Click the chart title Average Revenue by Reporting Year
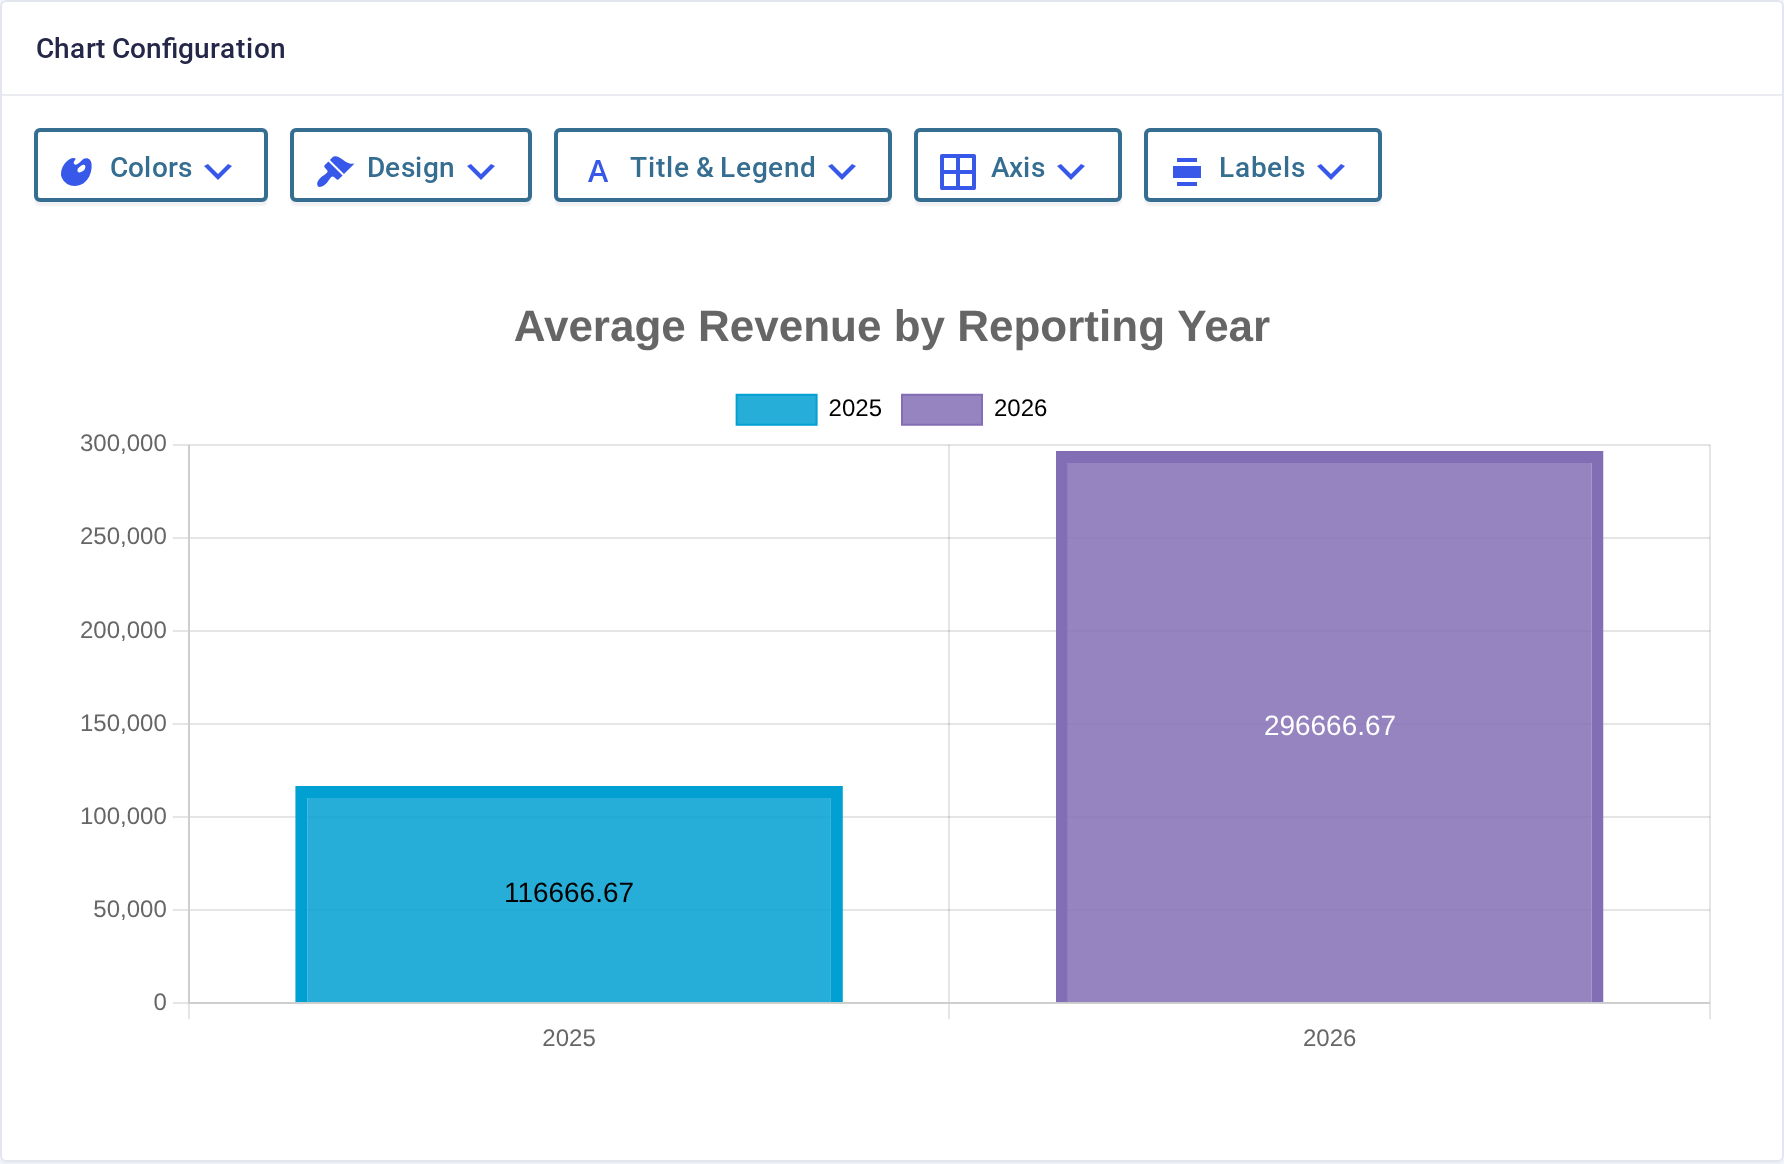The height and width of the screenshot is (1164, 1784). [x=892, y=327]
